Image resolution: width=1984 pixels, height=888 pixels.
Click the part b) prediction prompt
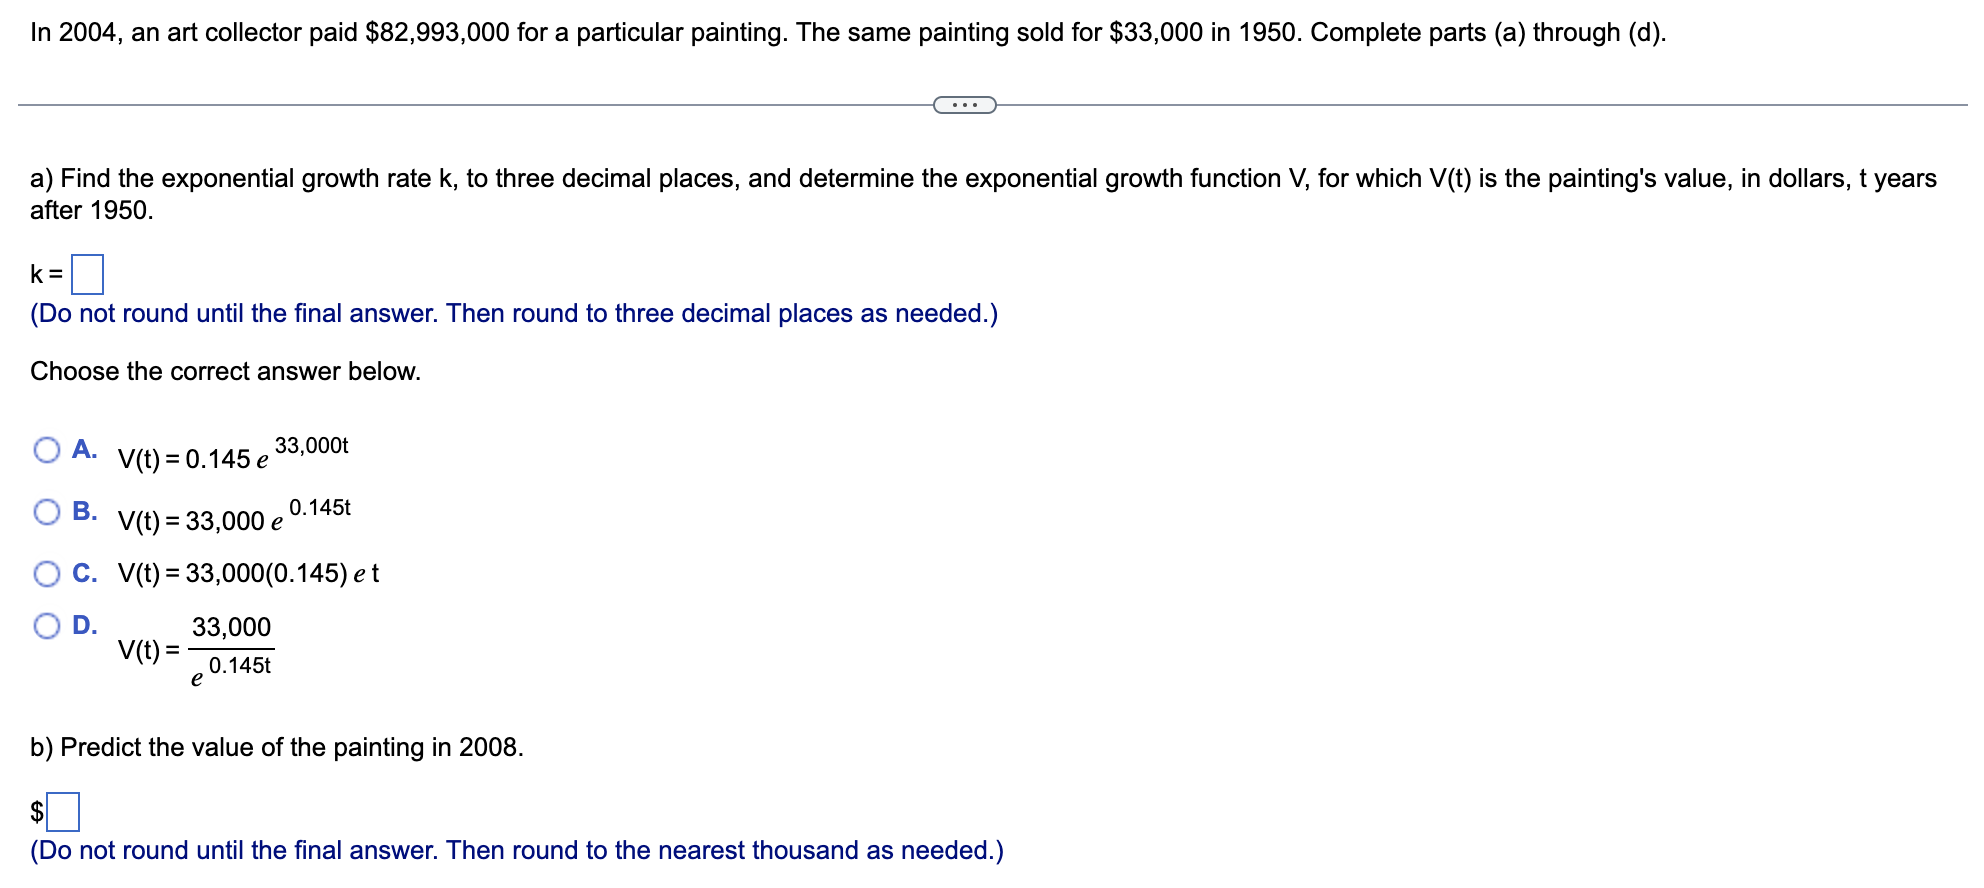coord(277,746)
